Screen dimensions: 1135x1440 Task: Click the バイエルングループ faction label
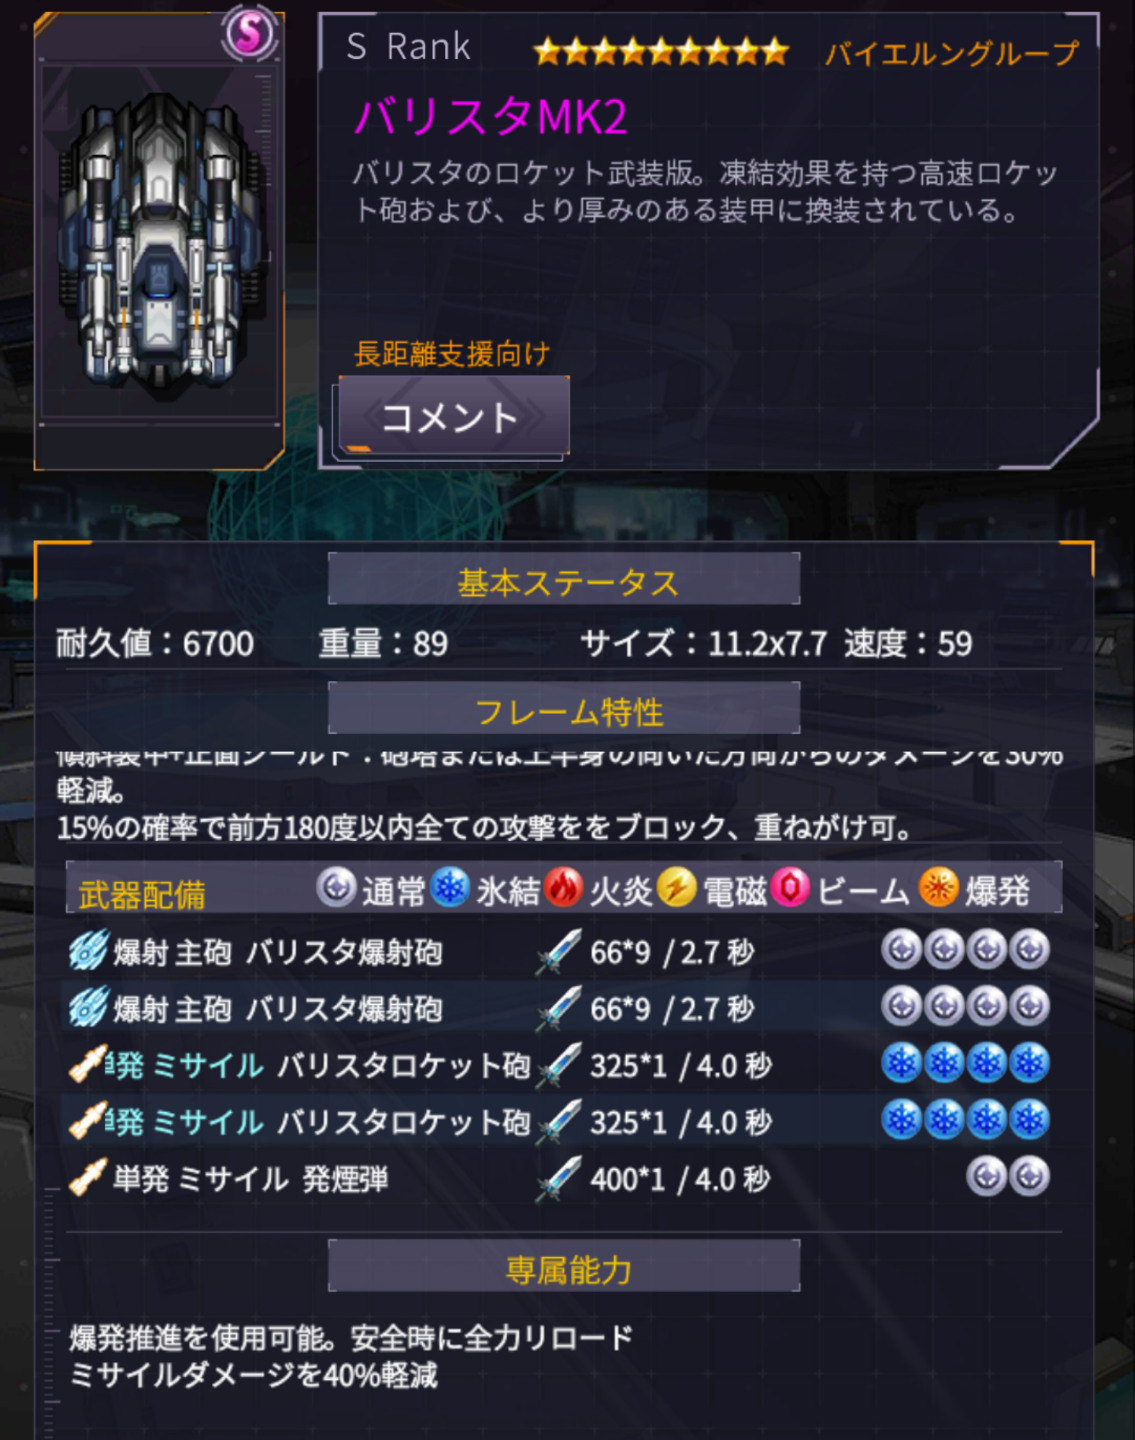point(951,52)
